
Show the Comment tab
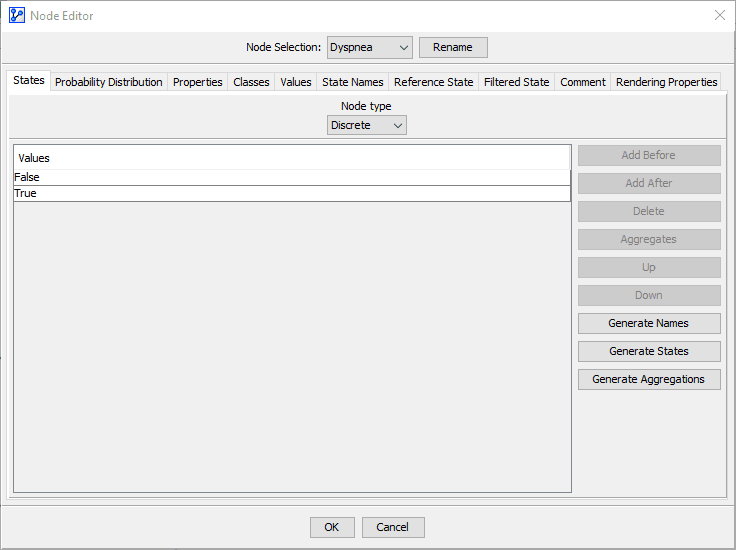pyautogui.click(x=583, y=82)
